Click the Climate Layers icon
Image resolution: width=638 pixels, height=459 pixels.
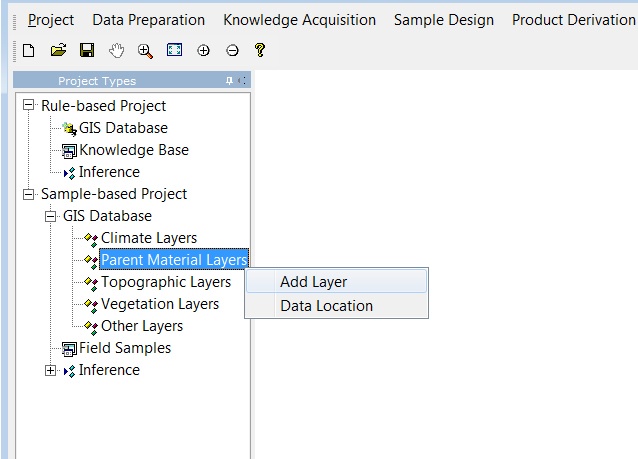(91, 239)
